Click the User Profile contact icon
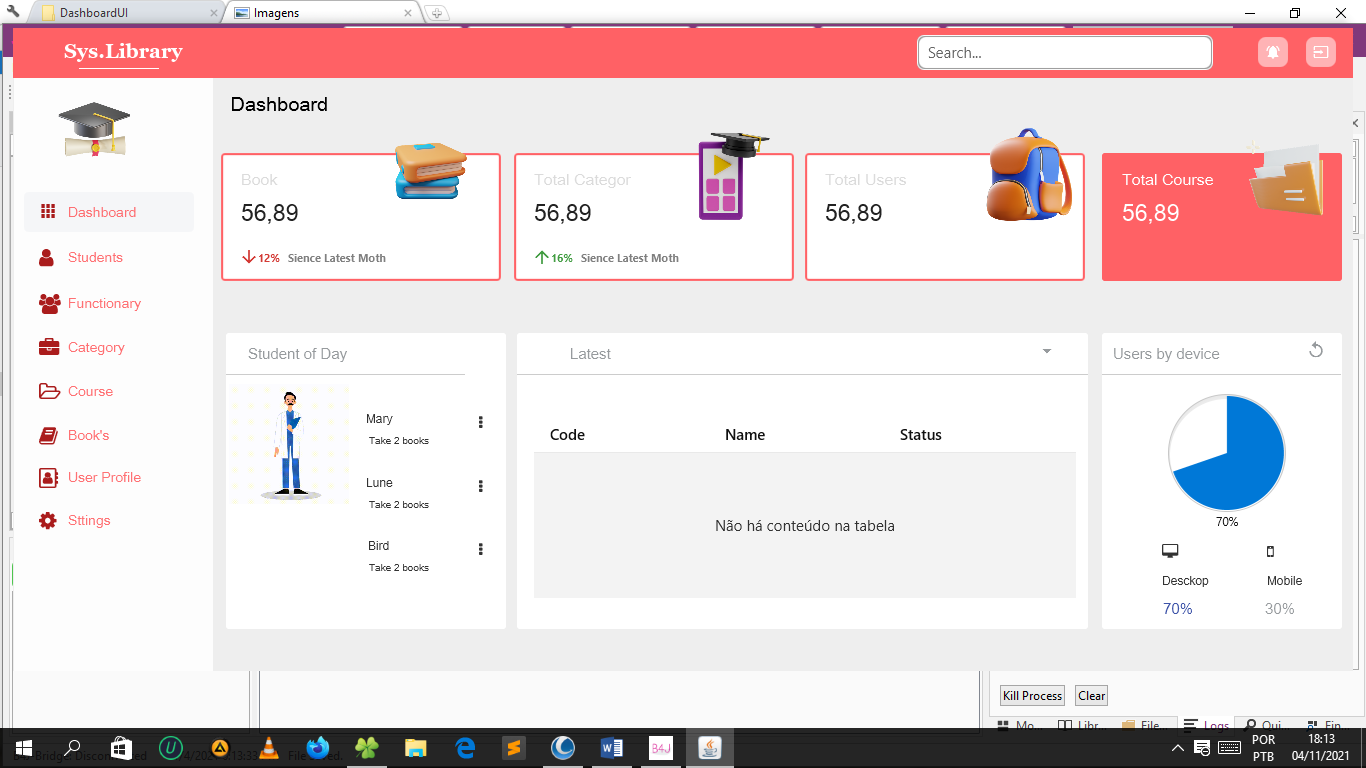Image resolution: width=1366 pixels, height=768 pixels. tap(48, 477)
